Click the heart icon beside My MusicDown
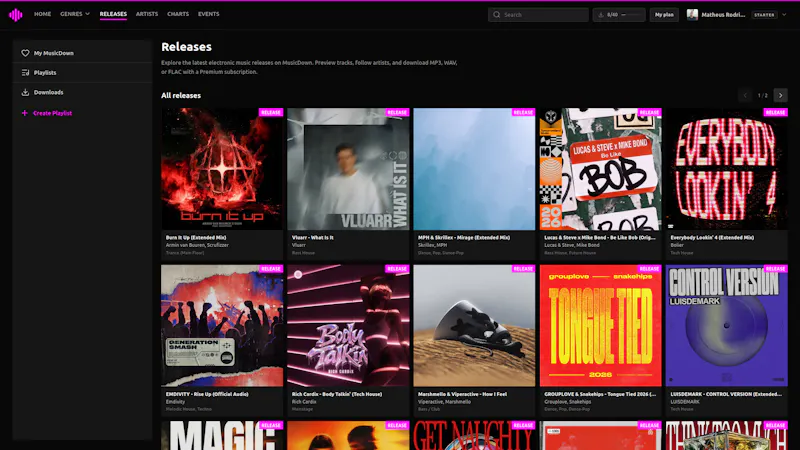Image resolution: width=800 pixels, height=450 pixels. point(25,53)
